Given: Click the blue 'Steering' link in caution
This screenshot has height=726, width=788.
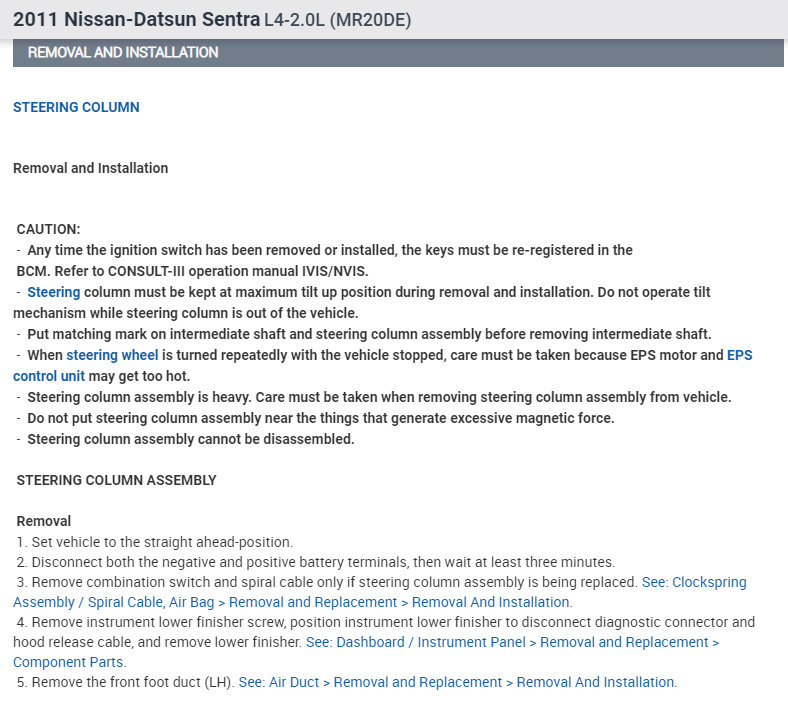Looking at the screenshot, I should point(53,292).
